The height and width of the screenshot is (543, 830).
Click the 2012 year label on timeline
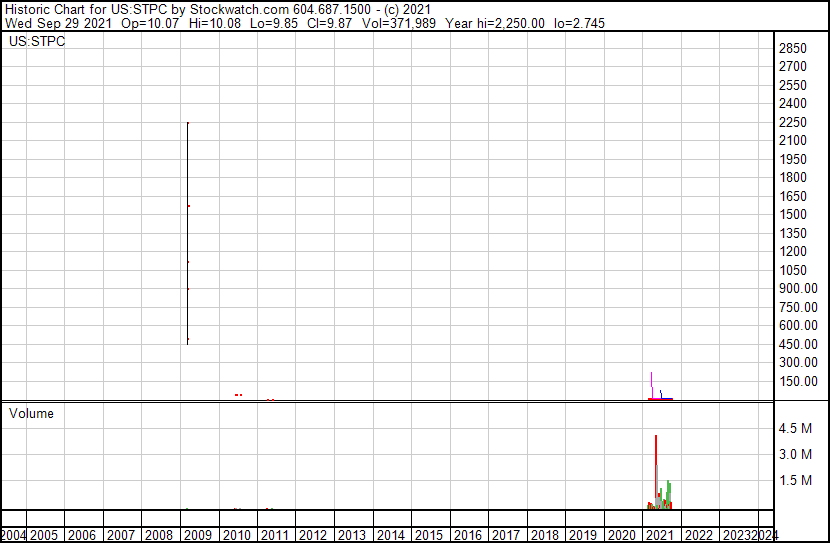pos(313,535)
